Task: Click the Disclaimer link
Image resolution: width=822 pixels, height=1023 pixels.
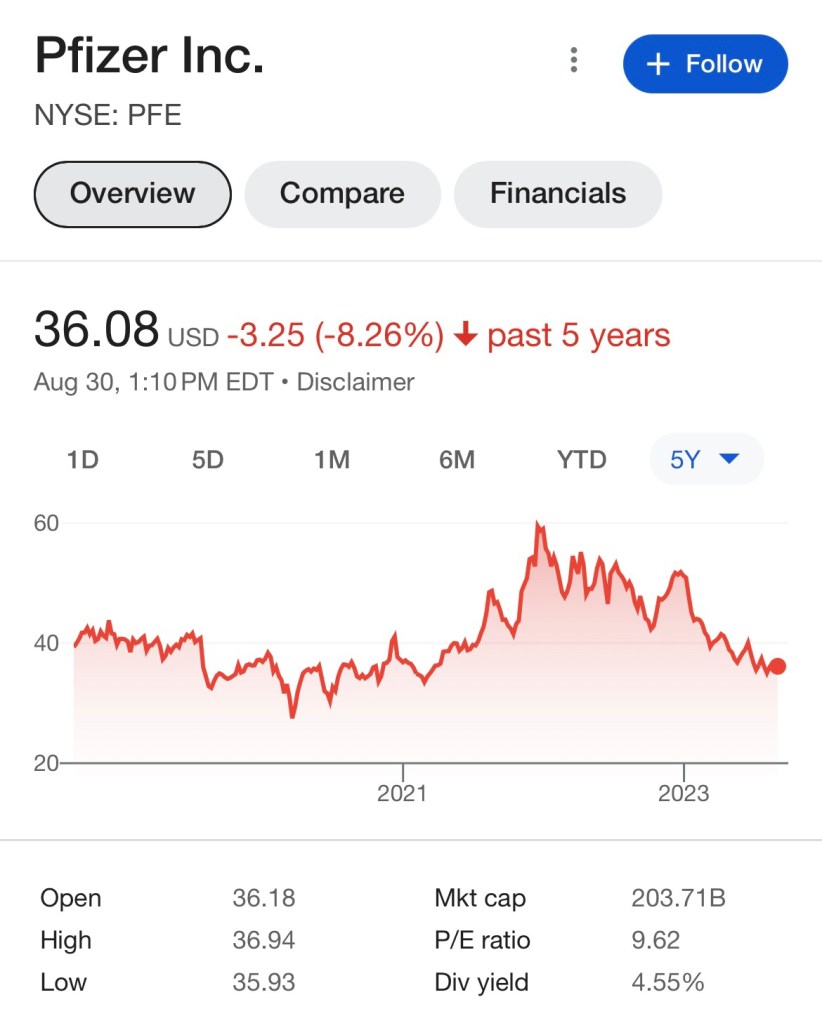Action: [355, 381]
